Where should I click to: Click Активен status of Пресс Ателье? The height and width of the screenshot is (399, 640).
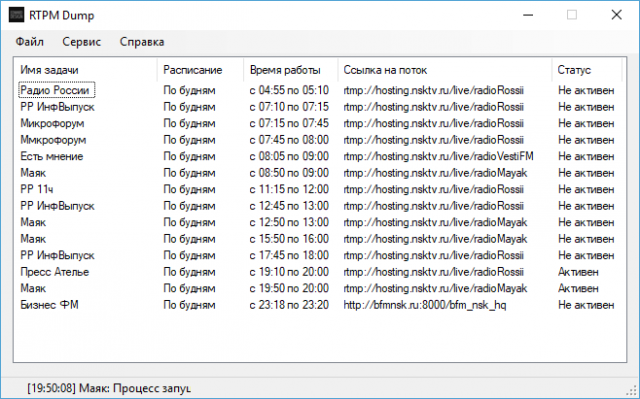point(578,272)
